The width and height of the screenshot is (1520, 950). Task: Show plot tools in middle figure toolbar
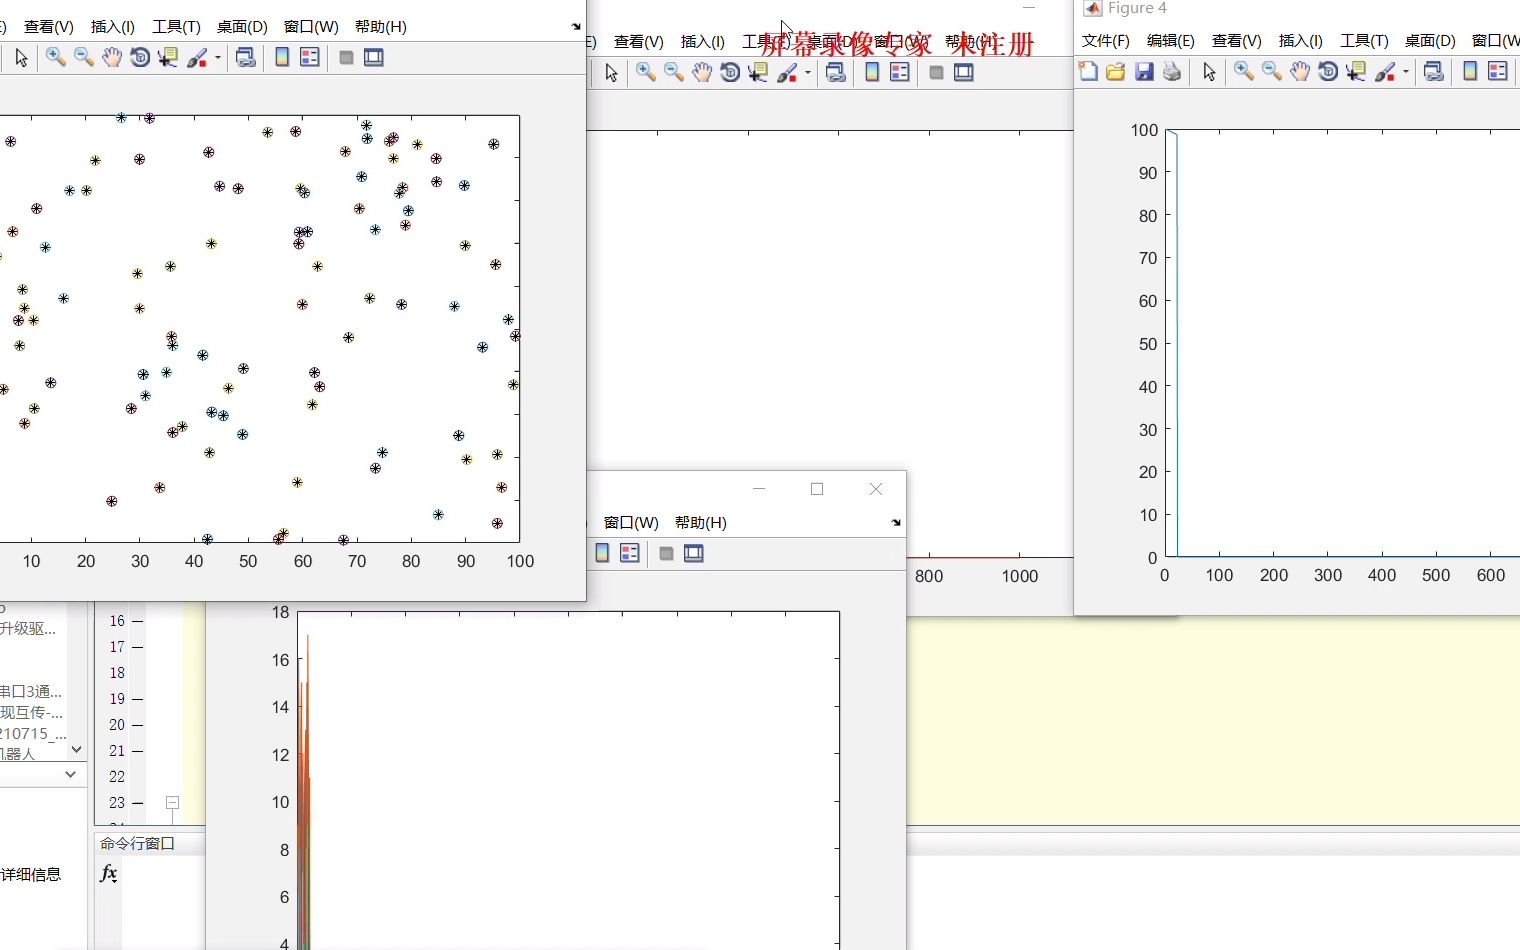tap(964, 72)
